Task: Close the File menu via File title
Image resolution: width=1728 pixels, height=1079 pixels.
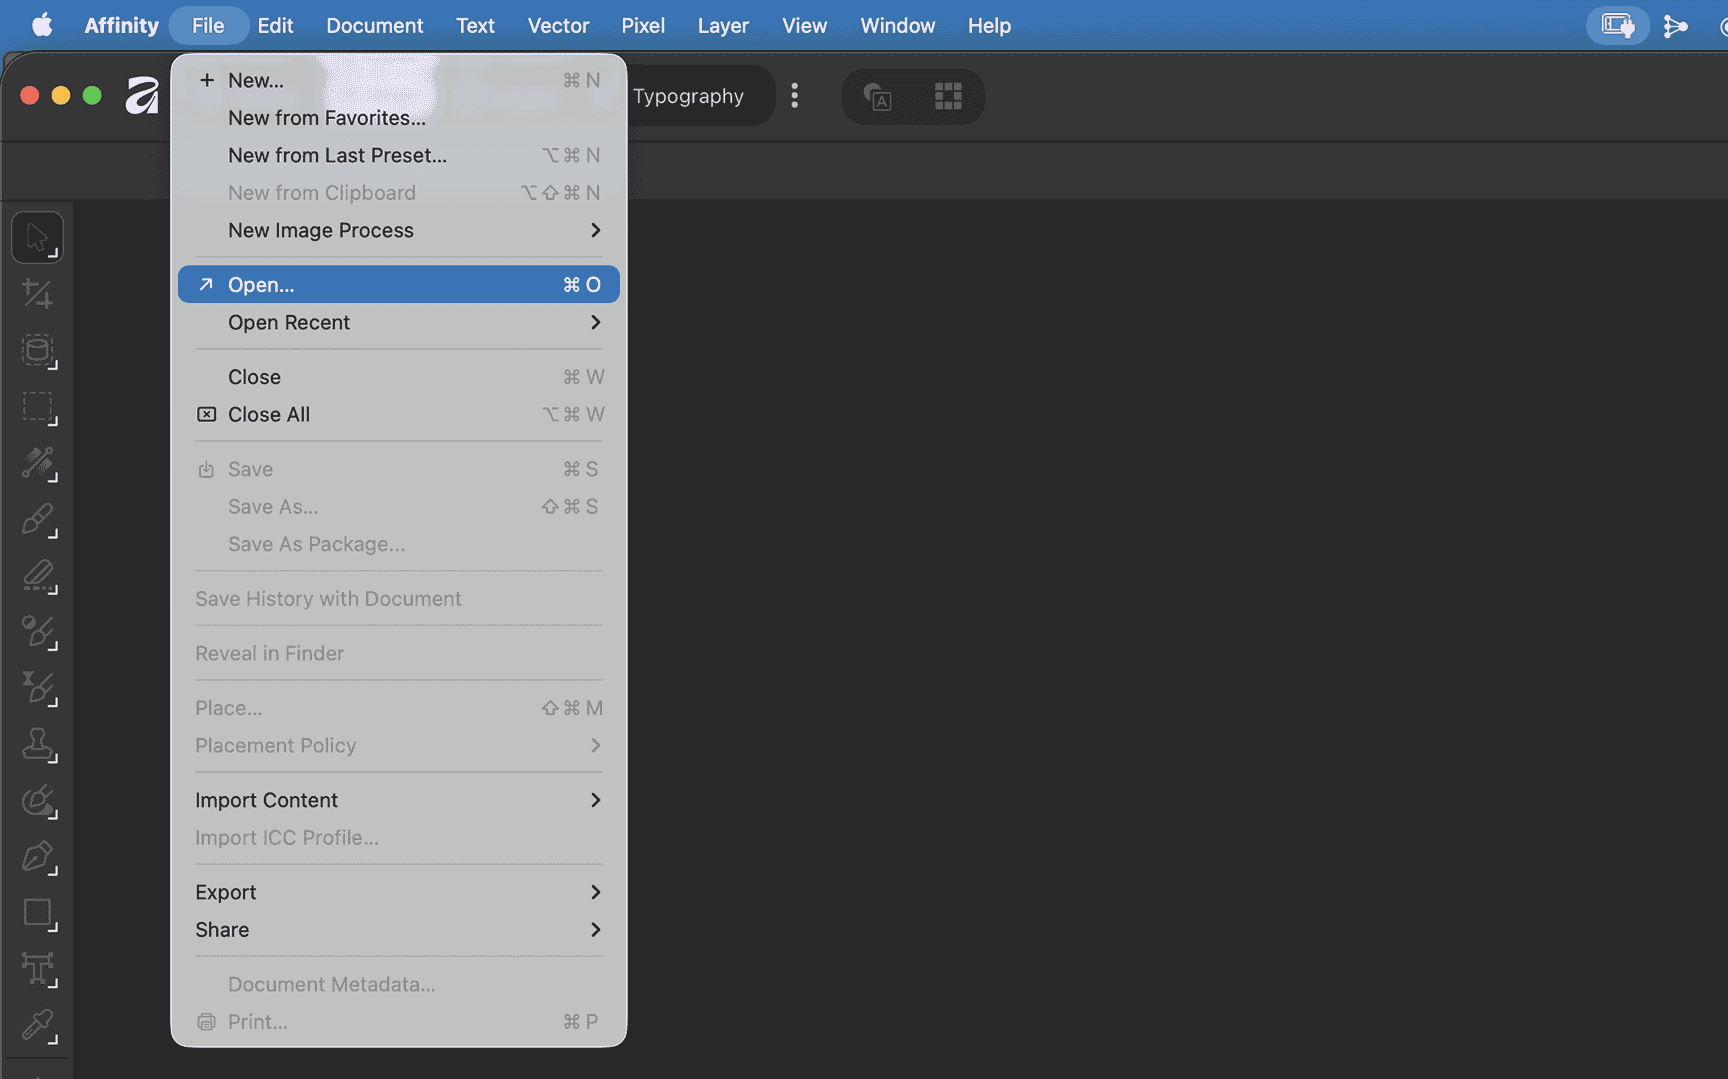Action: click(x=208, y=25)
